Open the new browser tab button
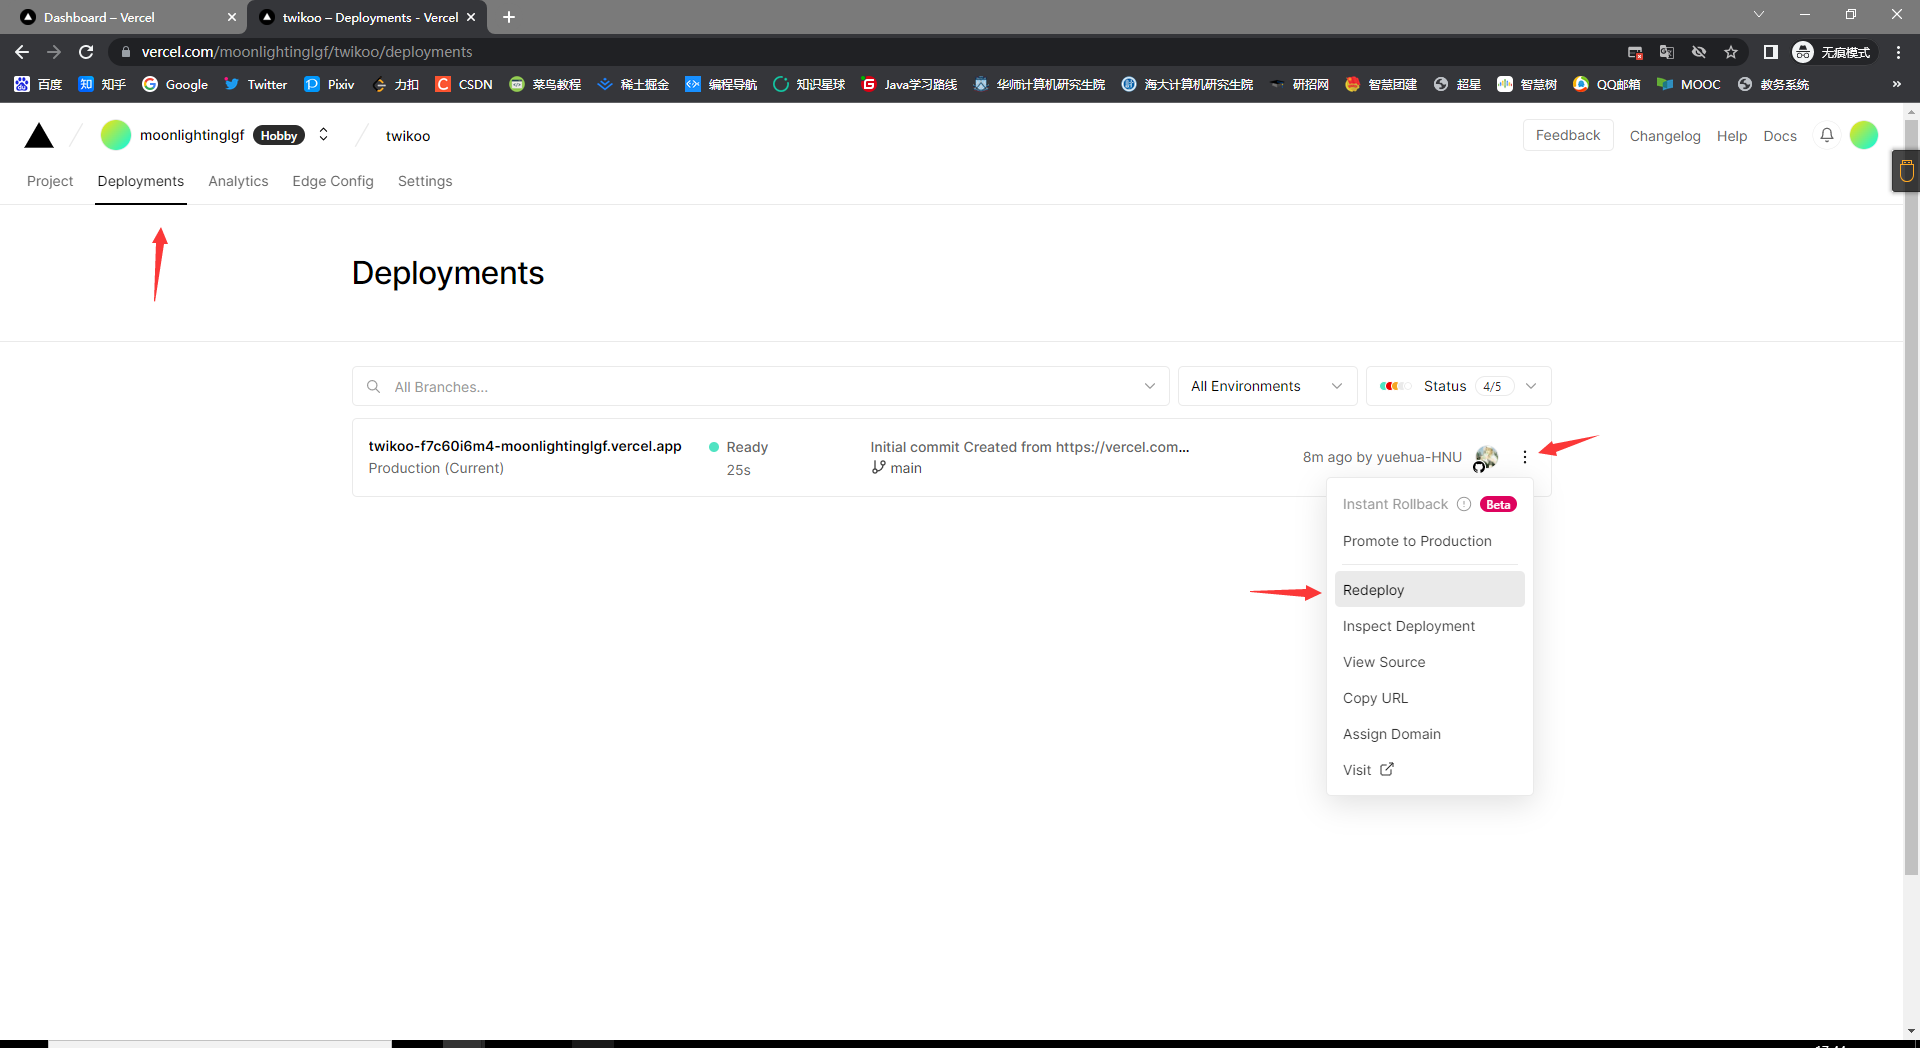1920x1048 pixels. pyautogui.click(x=509, y=17)
